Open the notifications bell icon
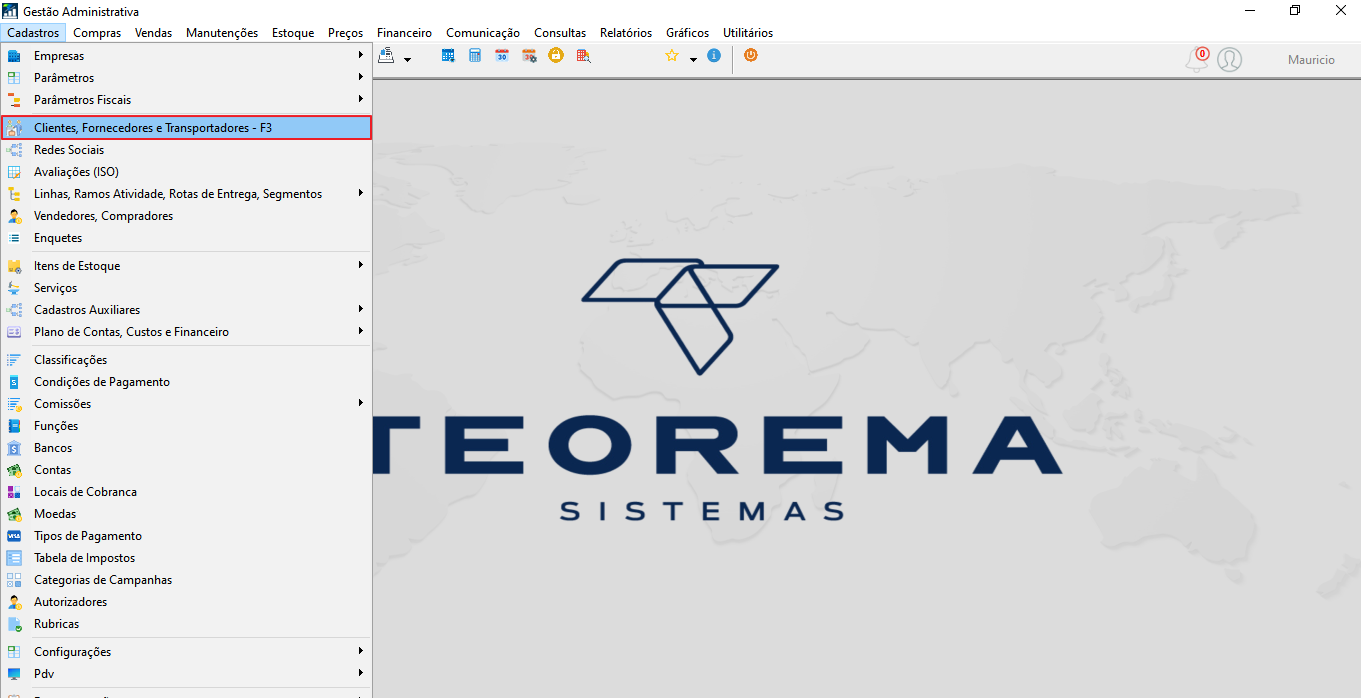Viewport: 1361px width, 698px height. [x=1196, y=60]
